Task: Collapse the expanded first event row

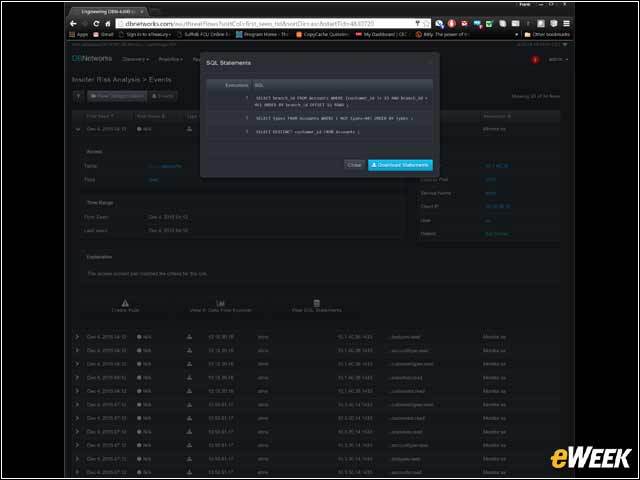Action: click(x=78, y=129)
